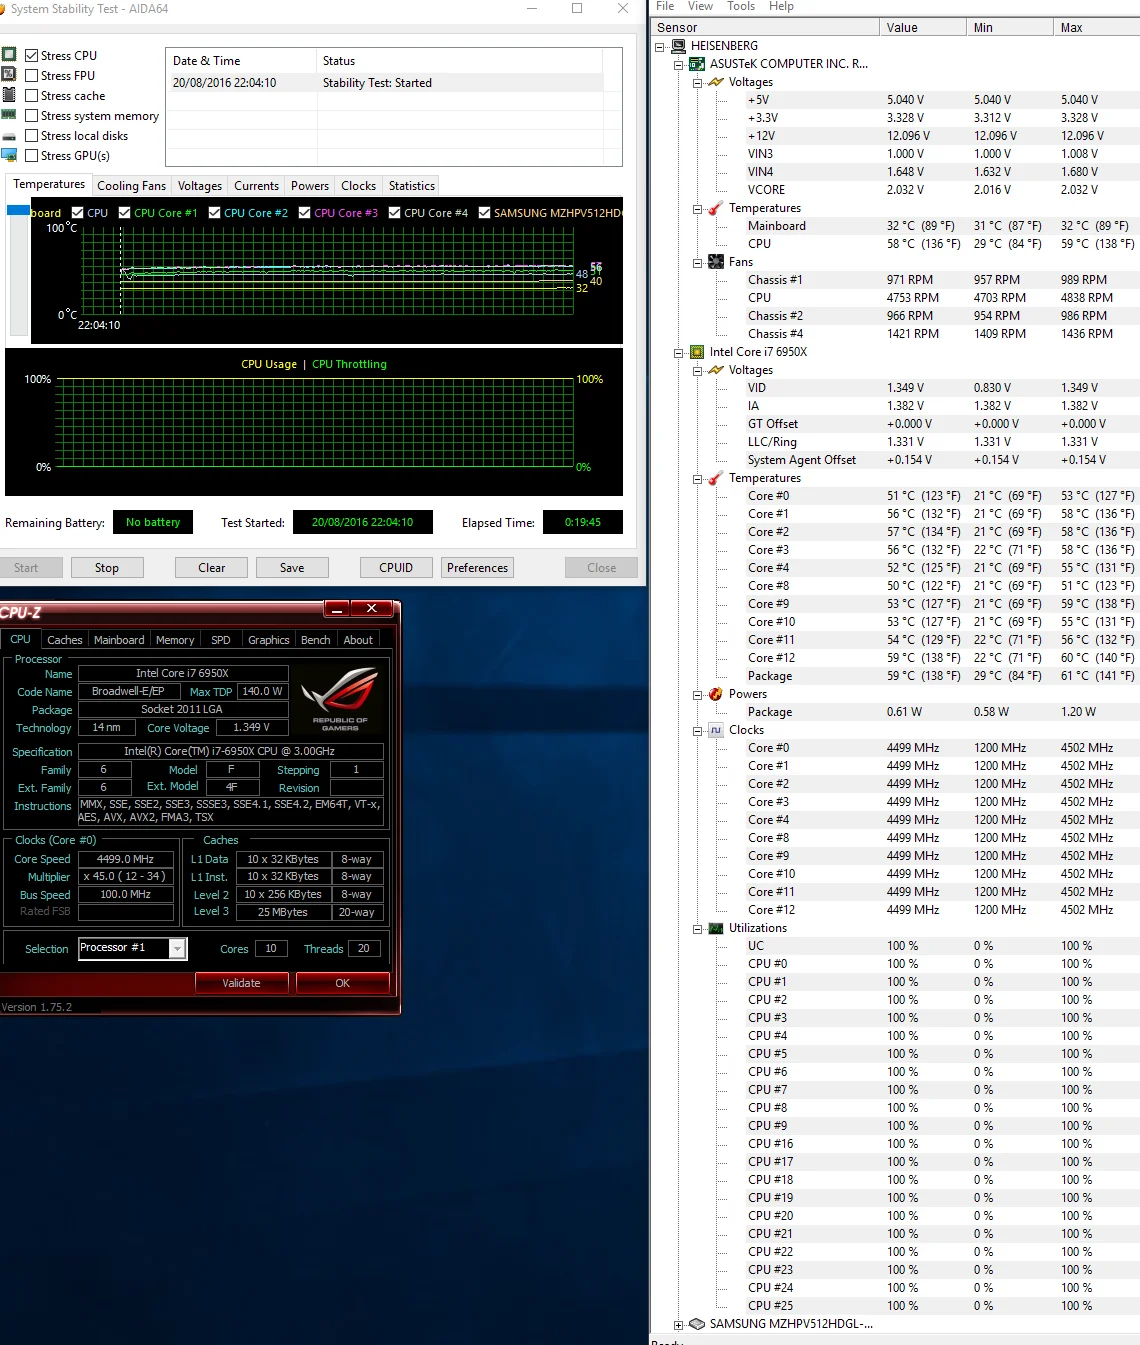Click the HEISENBERG computer icon in sensor tree
Screen dimensions: 1140x1345
pos(679,46)
